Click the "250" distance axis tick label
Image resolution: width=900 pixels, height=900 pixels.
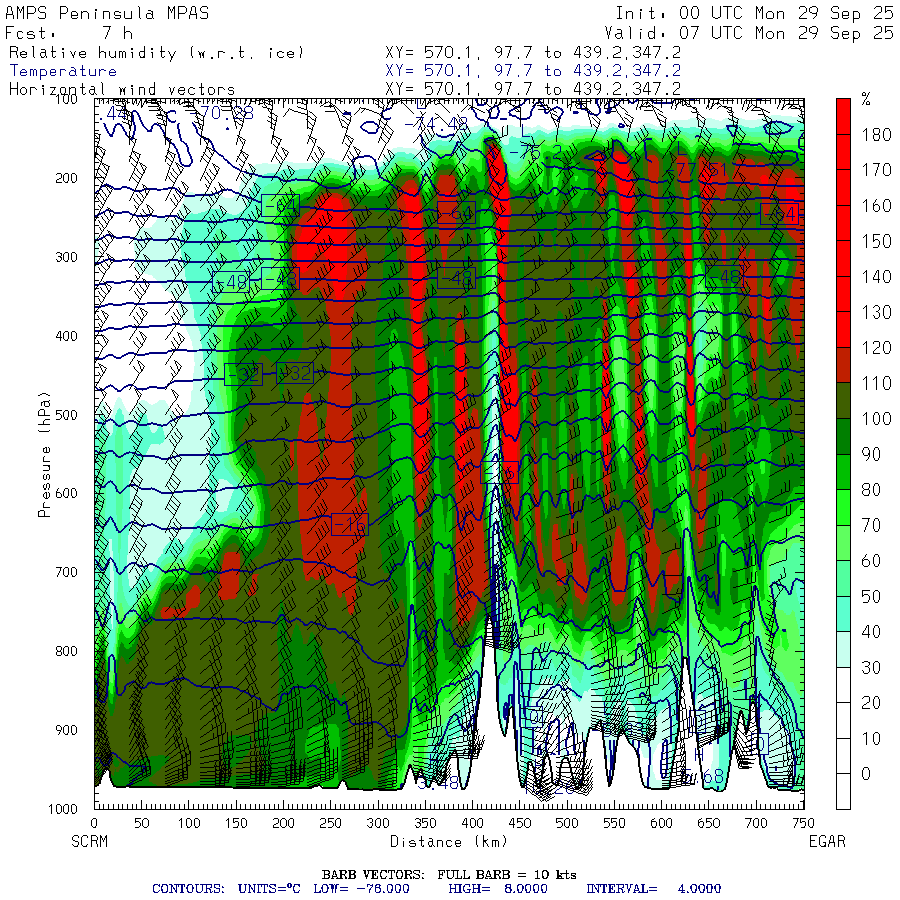[331, 823]
